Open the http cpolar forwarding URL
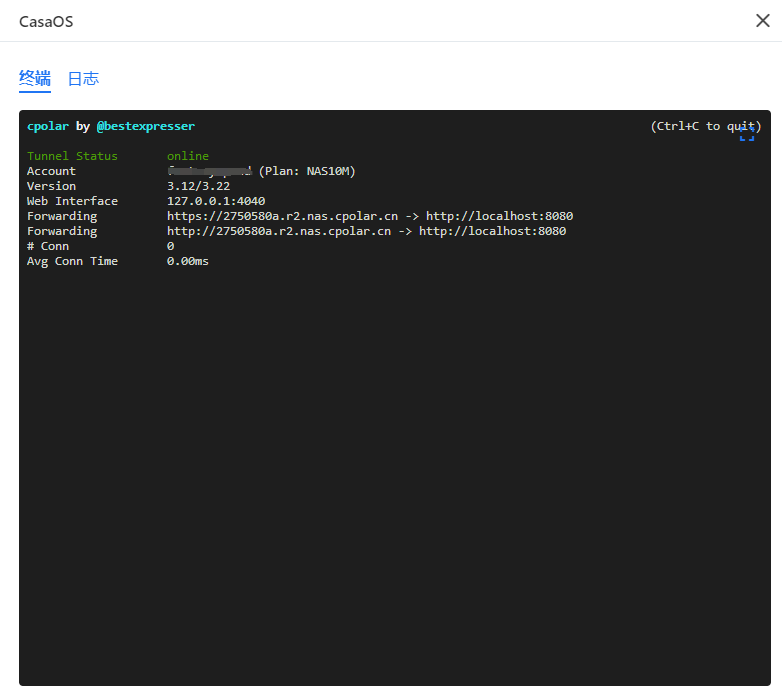Image resolution: width=782 pixels, height=693 pixels. (x=279, y=231)
